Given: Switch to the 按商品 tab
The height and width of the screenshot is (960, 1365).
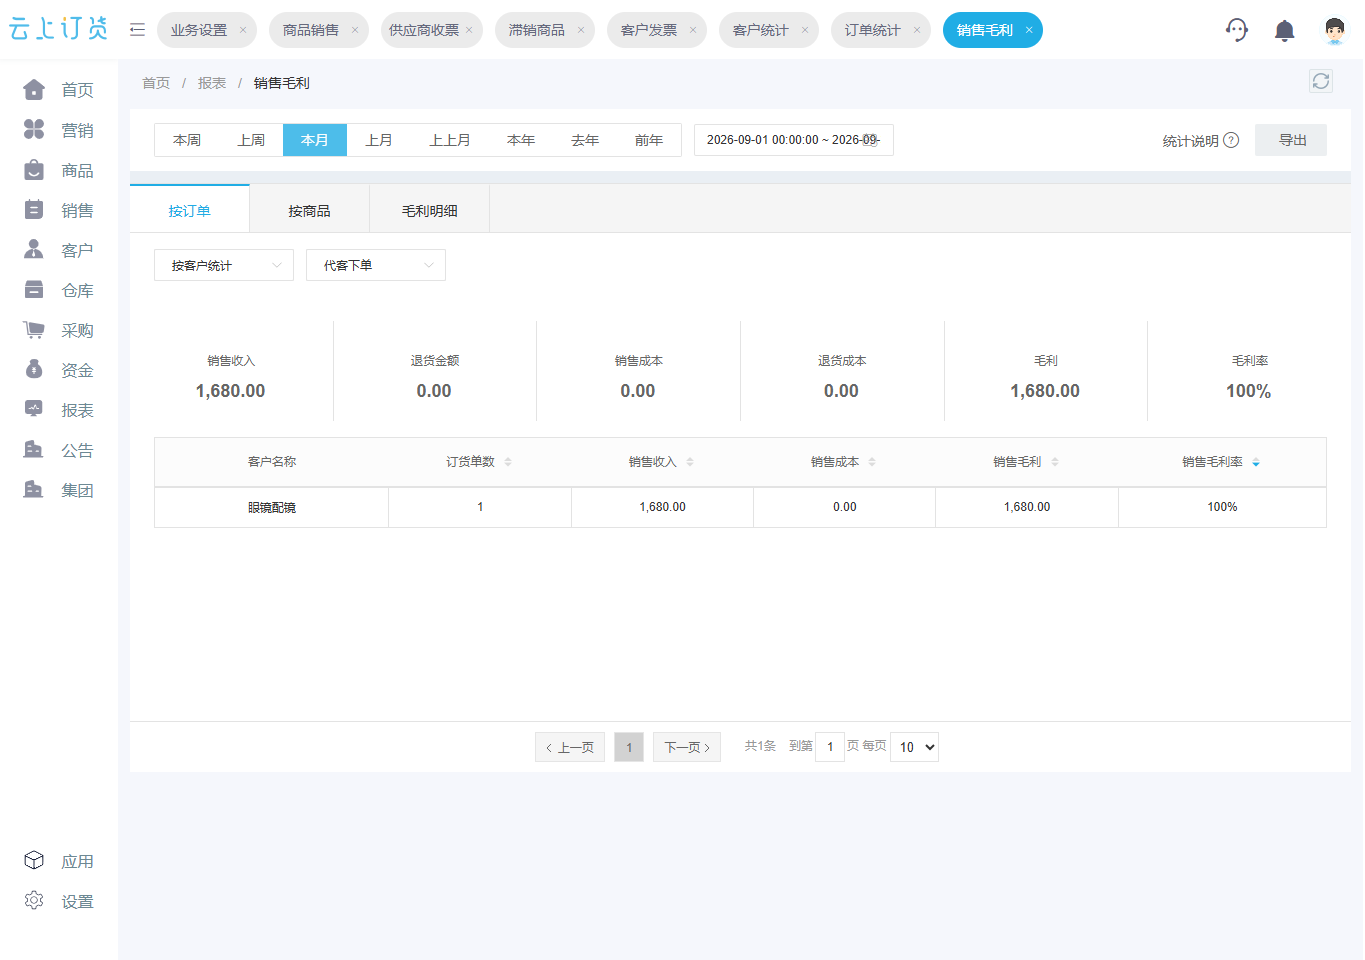Looking at the screenshot, I should tap(309, 211).
